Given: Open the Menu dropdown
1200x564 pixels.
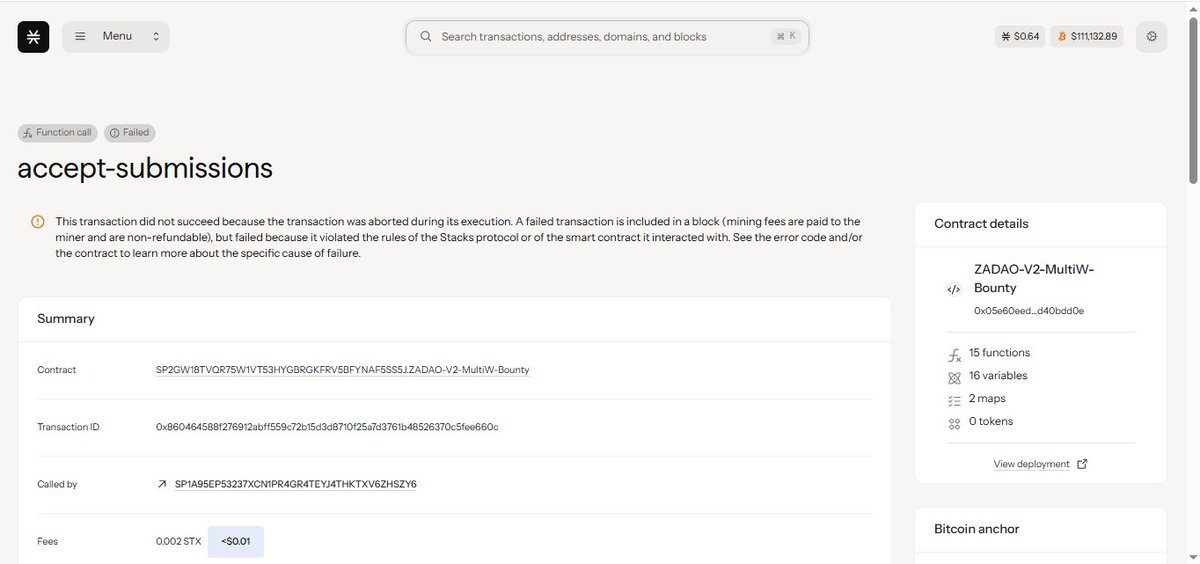Looking at the screenshot, I should tap(115, 36).
